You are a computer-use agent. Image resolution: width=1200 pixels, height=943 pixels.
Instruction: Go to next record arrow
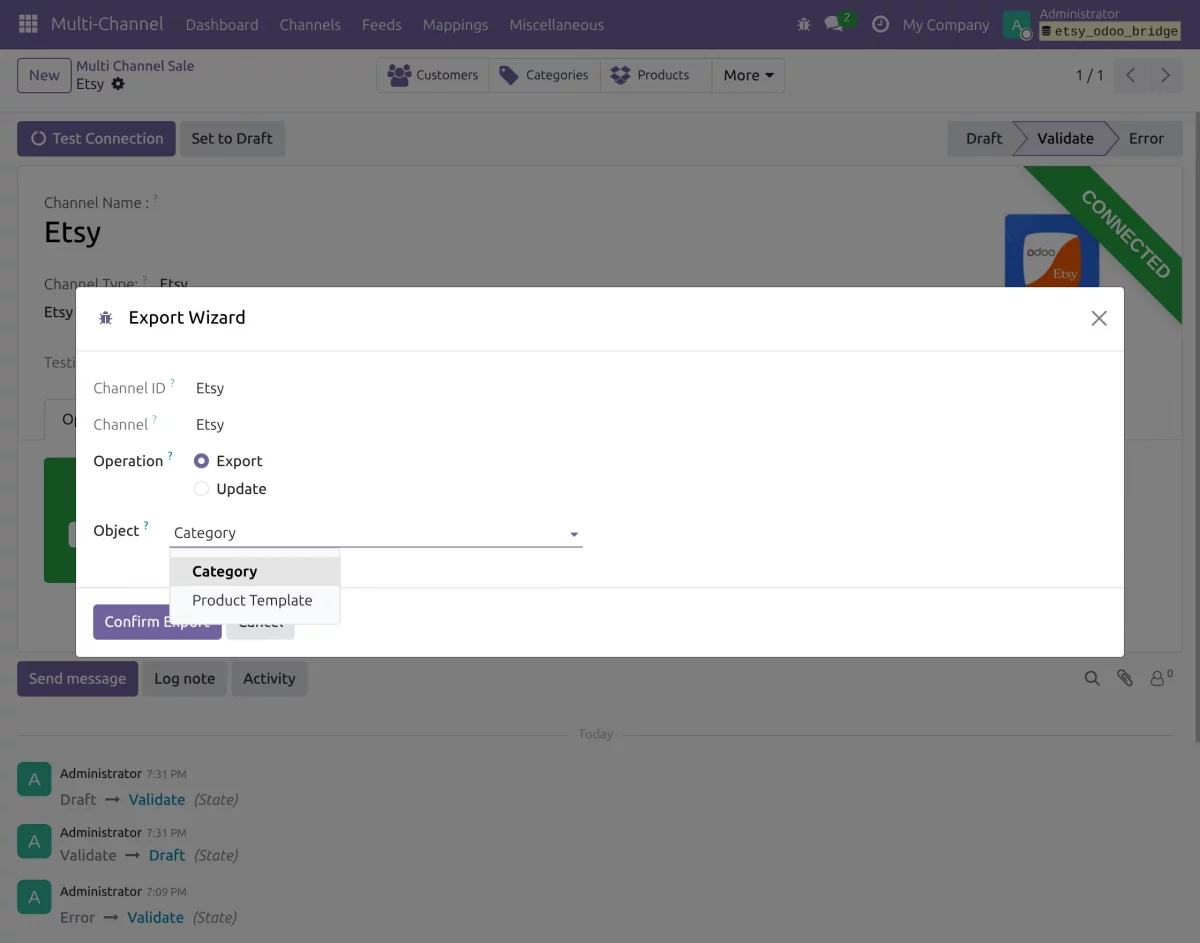[1165, 75]
